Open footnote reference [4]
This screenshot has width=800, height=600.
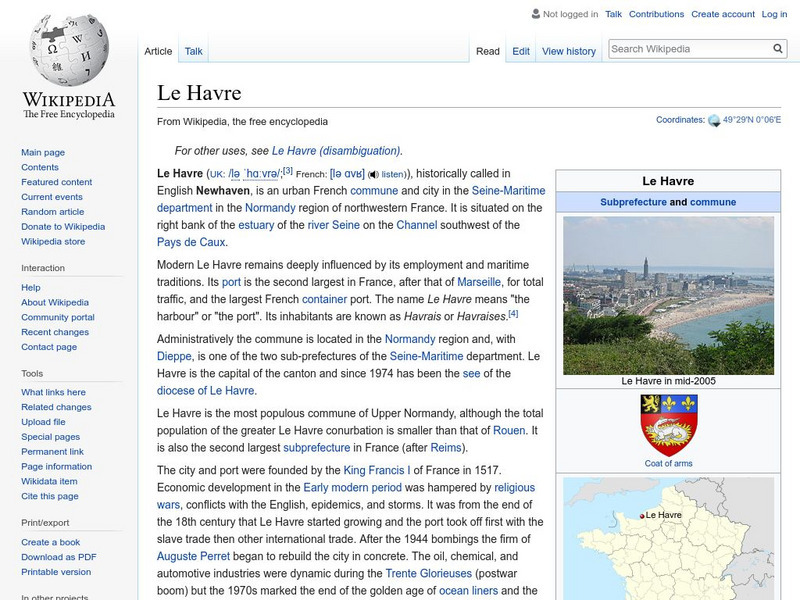[x=513, y=314]
